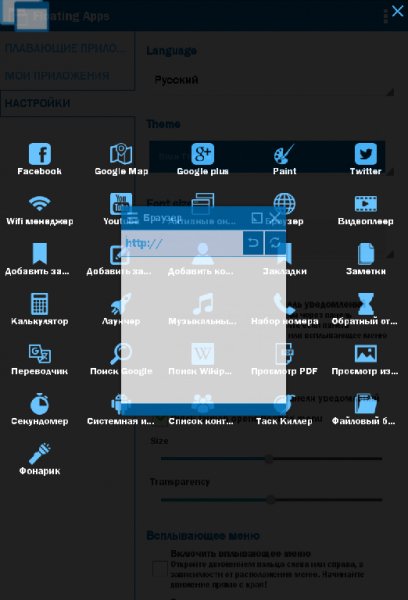The height and width of the screenshot is (600, 408).
Task: Open the three-dot overflow menu at top
Action: pyautogui.click(x=385, y=15)
